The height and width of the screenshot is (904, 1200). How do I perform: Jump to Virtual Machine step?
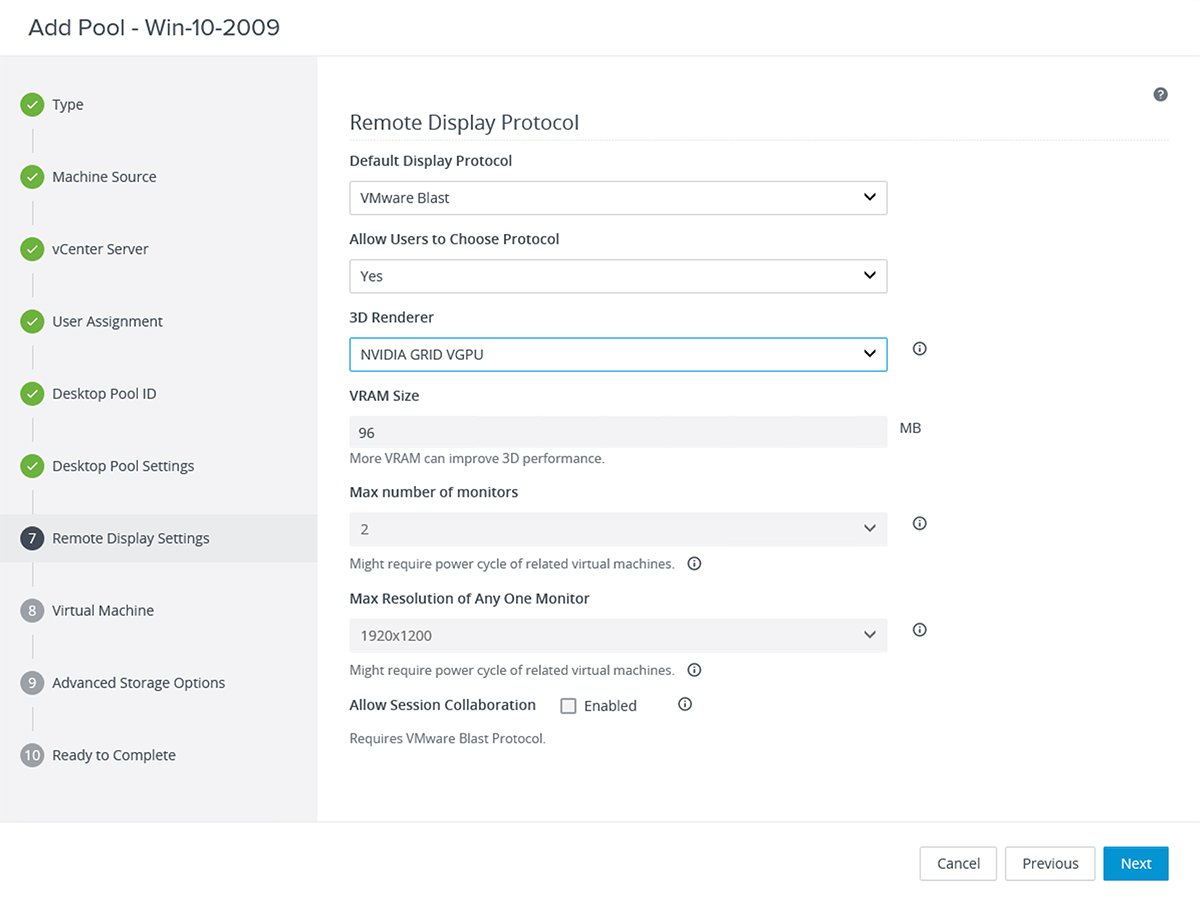pyautogui.click(x=102, y=610)
